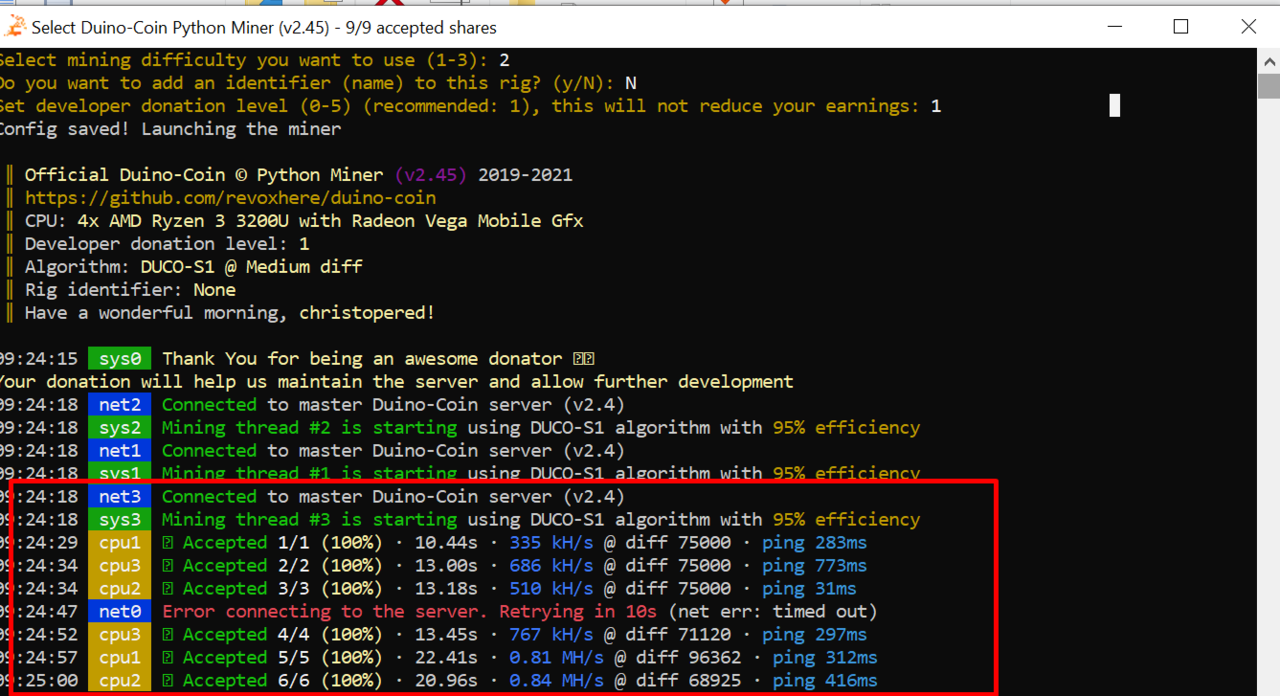This screenshot has height=696, width=1280.
Task: Click the 'ping 297ms' value
Action: [x=814, y=635]
